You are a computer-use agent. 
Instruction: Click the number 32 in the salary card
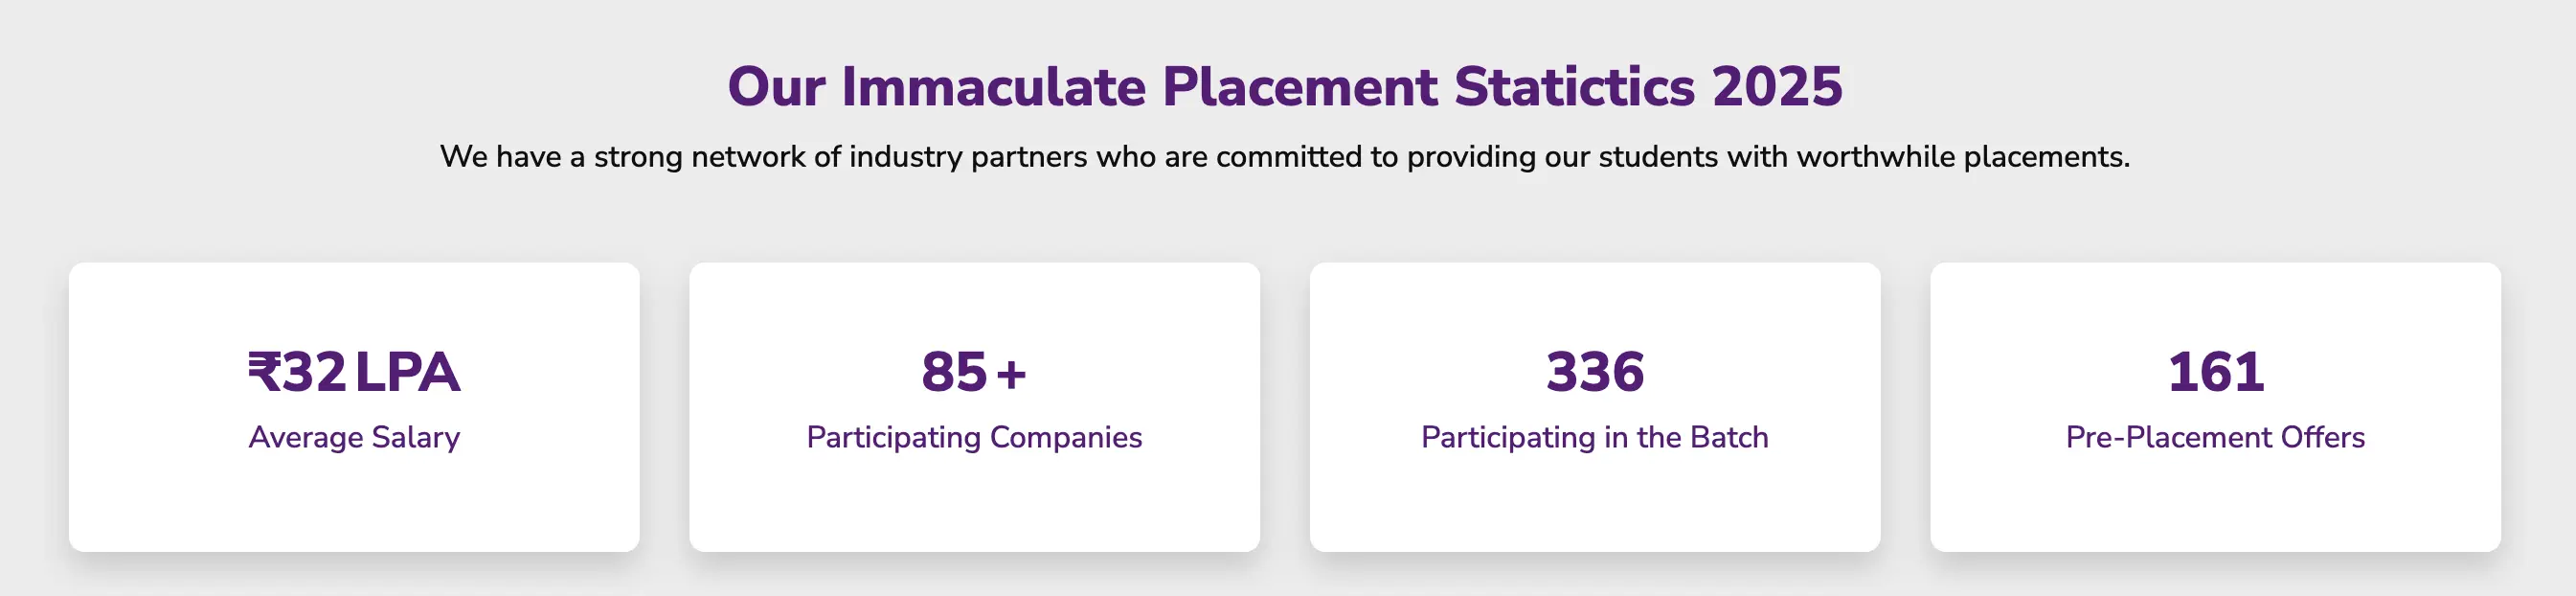pos(315,372)
